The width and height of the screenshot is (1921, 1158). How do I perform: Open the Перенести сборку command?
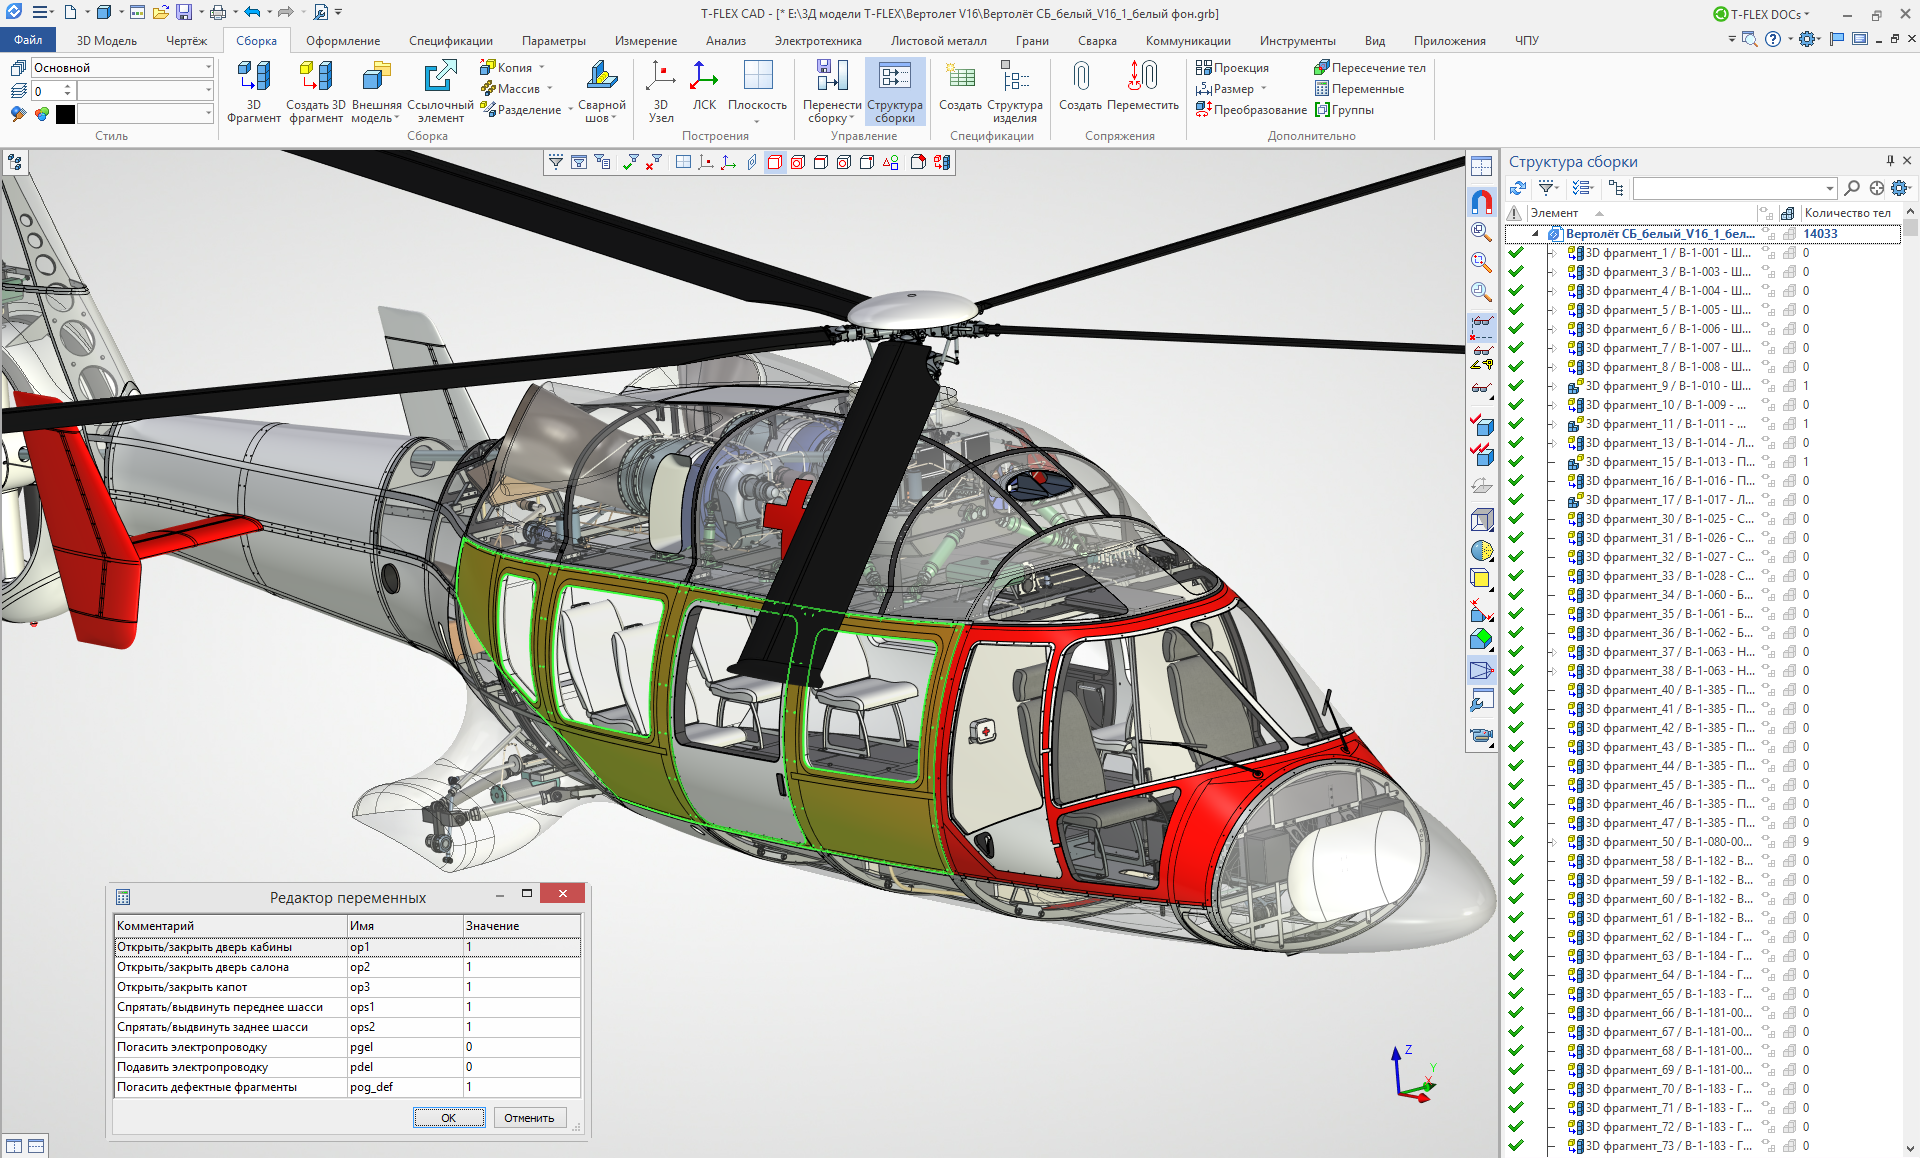pyautogui.click(x=831, y=91)
